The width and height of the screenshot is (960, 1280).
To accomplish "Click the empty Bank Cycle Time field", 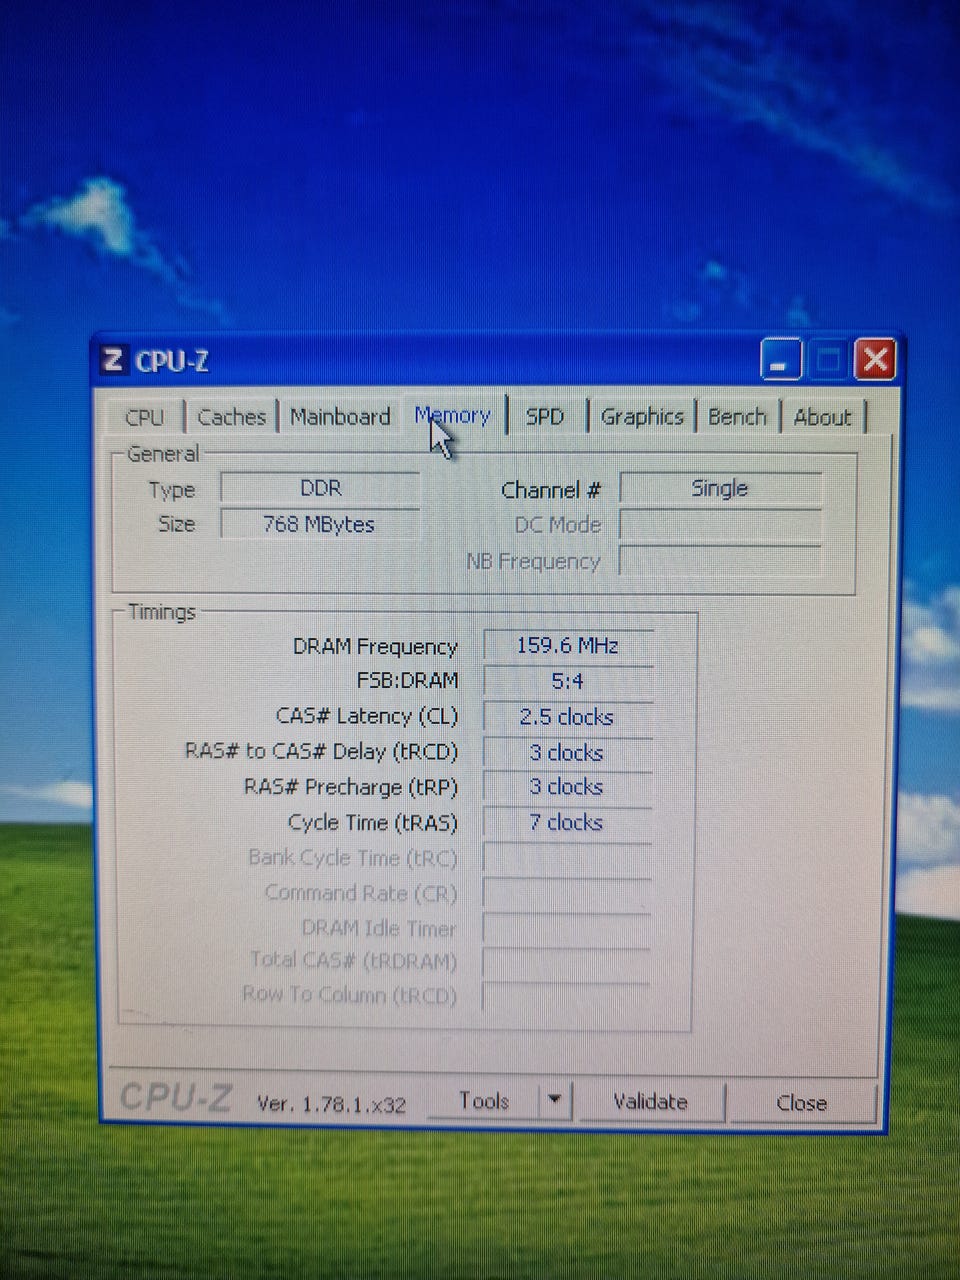I will tap(567, 858).
